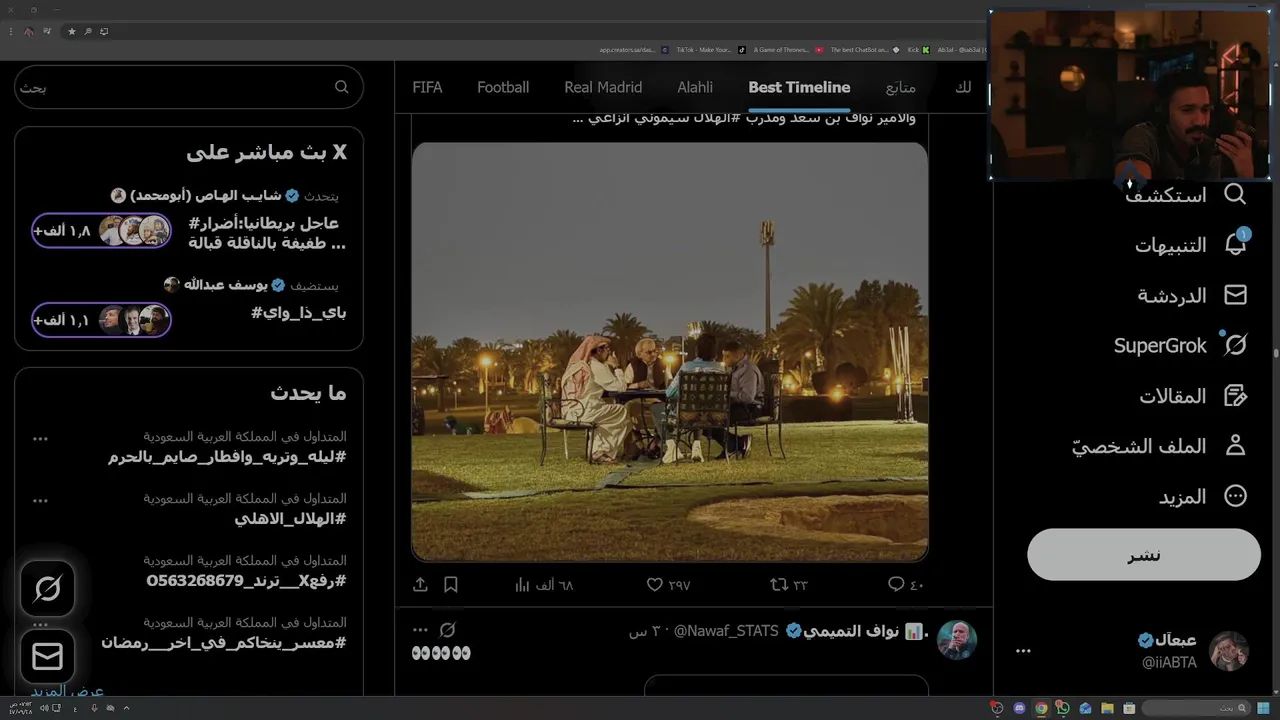Switch to the Alahli tab

click(695, 87)
